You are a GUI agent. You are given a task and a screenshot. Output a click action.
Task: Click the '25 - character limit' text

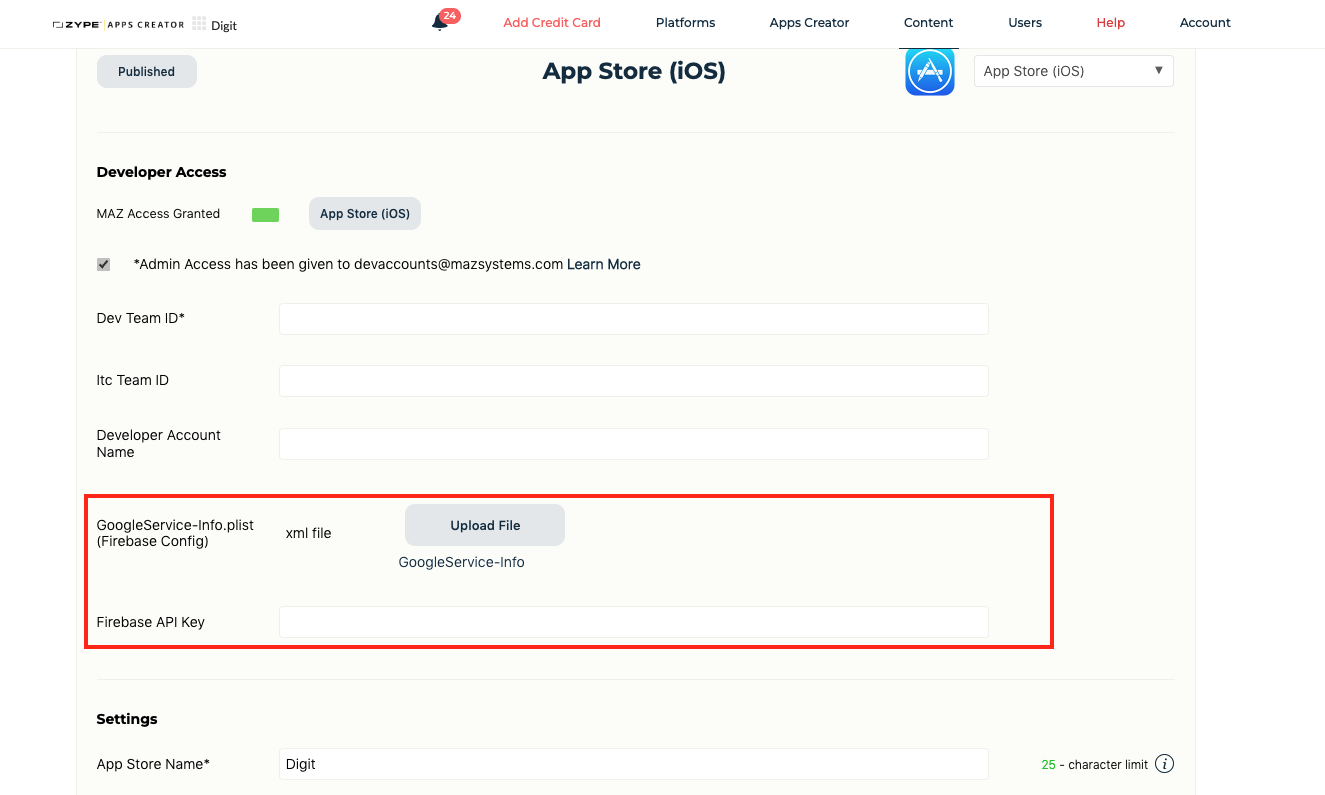pyautogui.click(x=1095, y=765)
